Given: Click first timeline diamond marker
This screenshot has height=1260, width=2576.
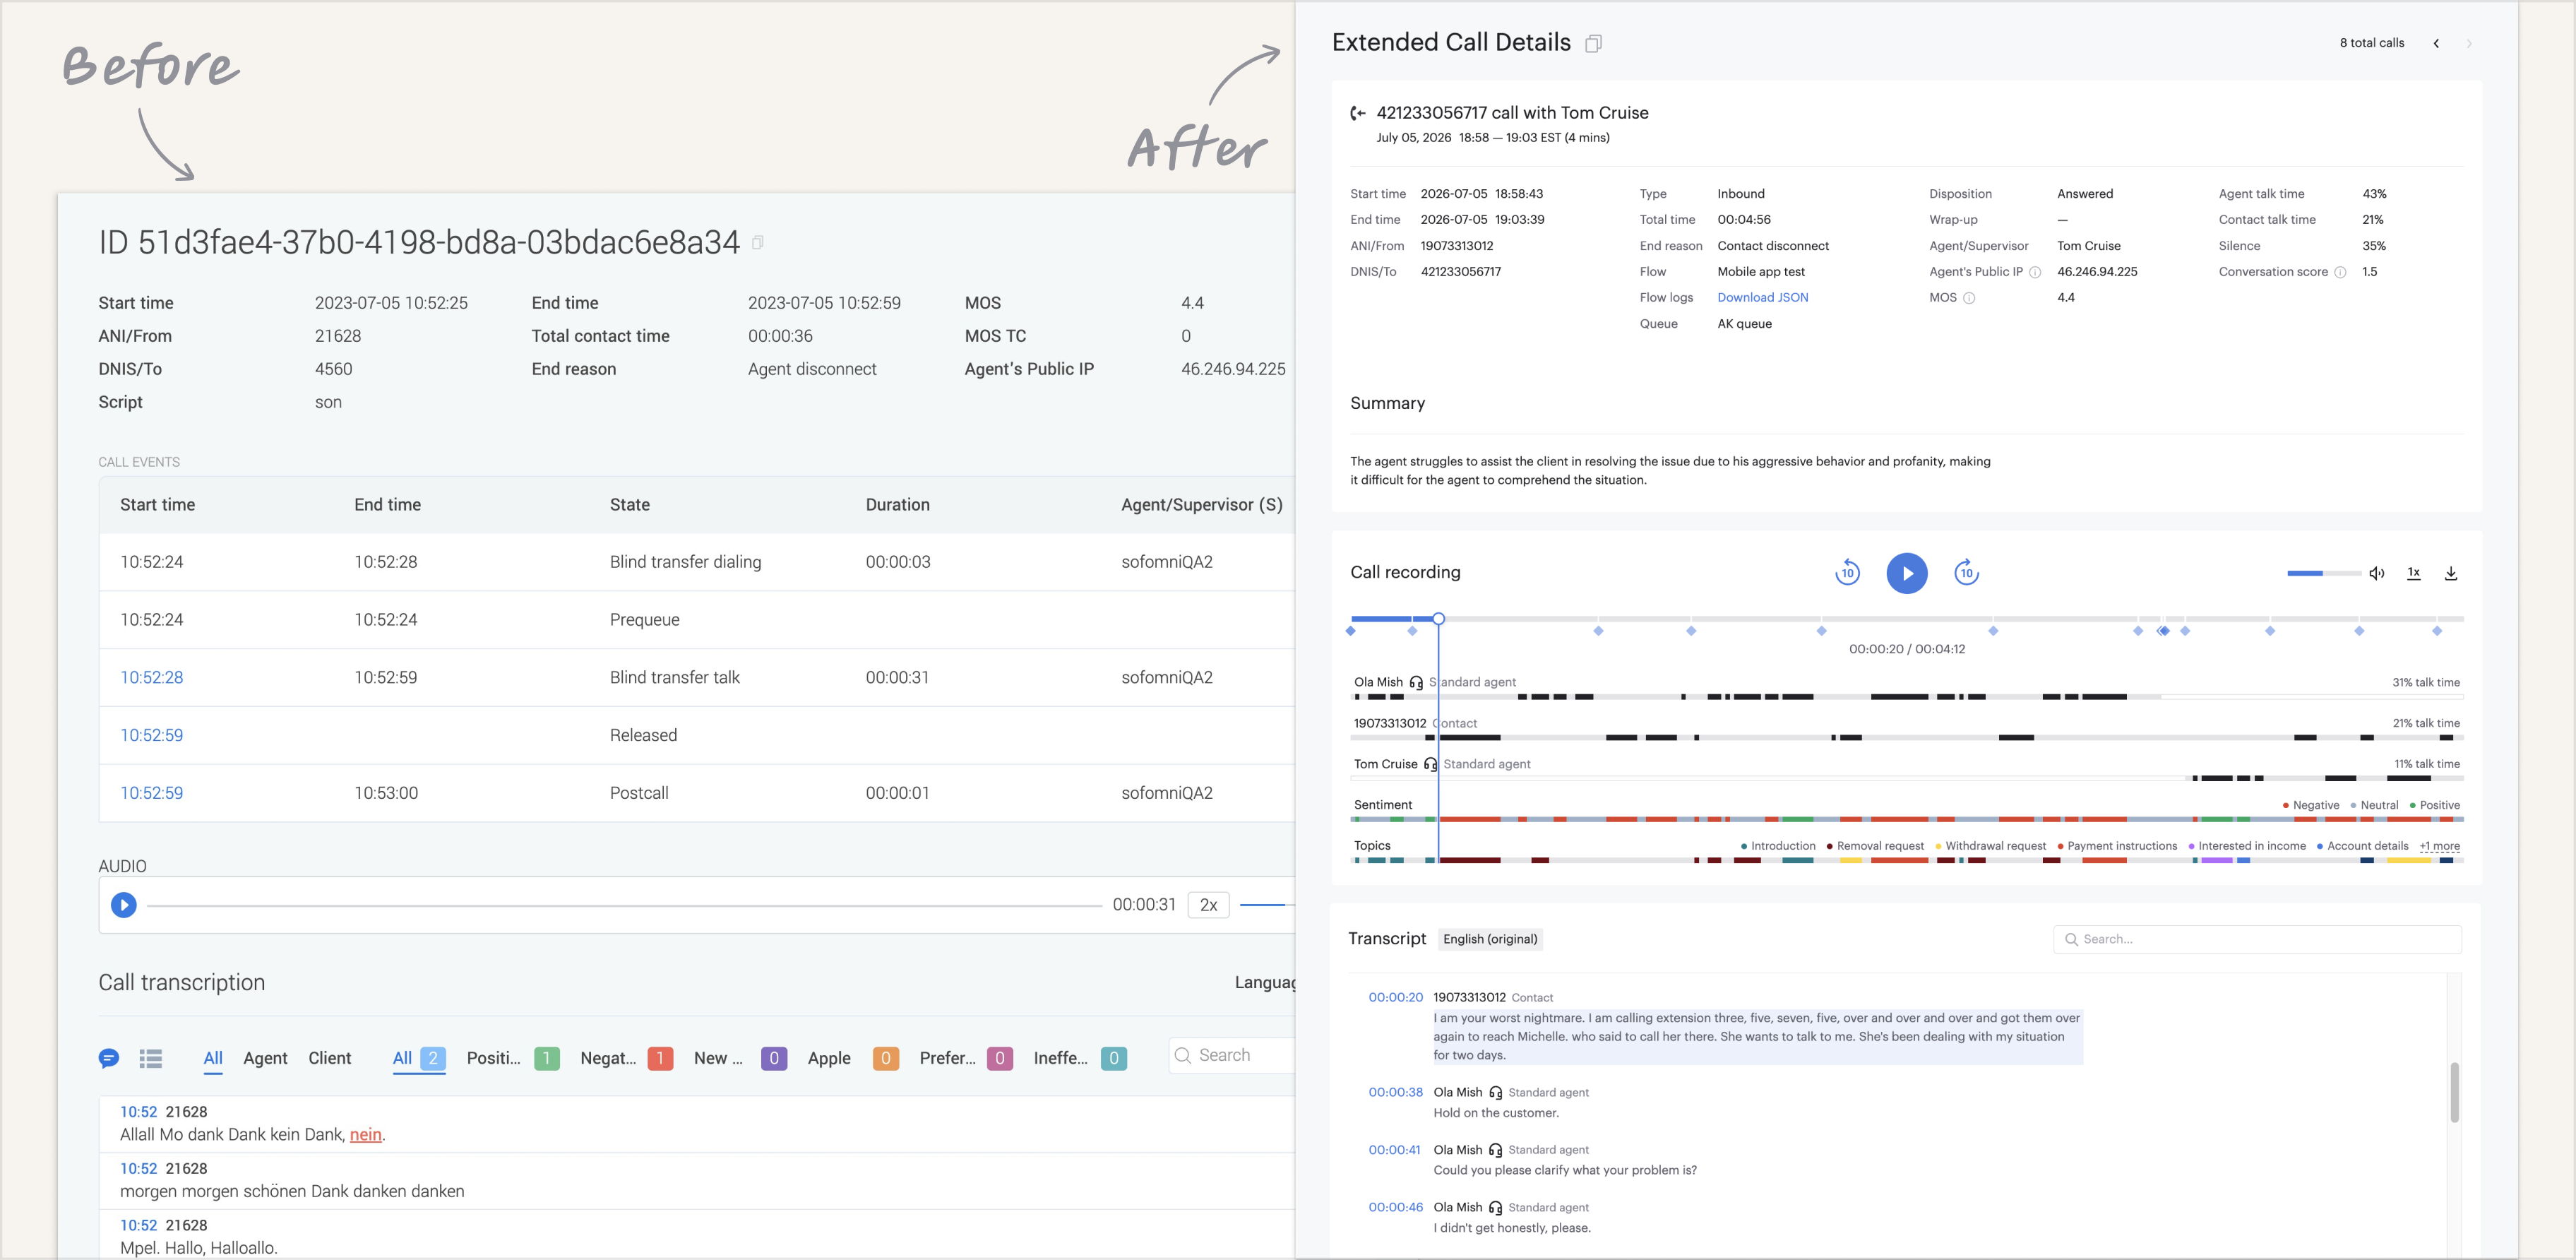Looking at the screenshot, I should pyautogui.click(x=1351, y=631).
